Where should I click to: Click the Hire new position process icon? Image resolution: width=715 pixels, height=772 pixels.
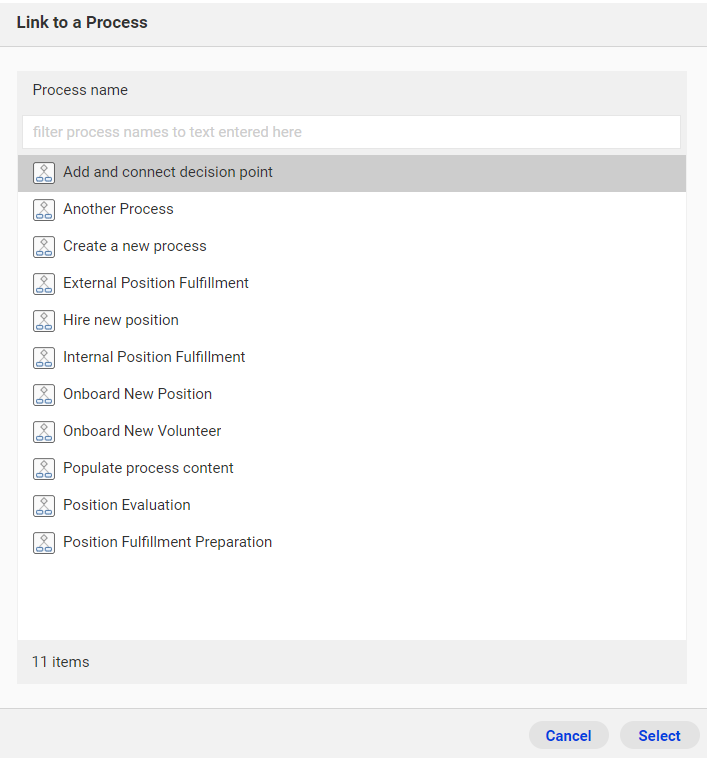tap(44, 322)
